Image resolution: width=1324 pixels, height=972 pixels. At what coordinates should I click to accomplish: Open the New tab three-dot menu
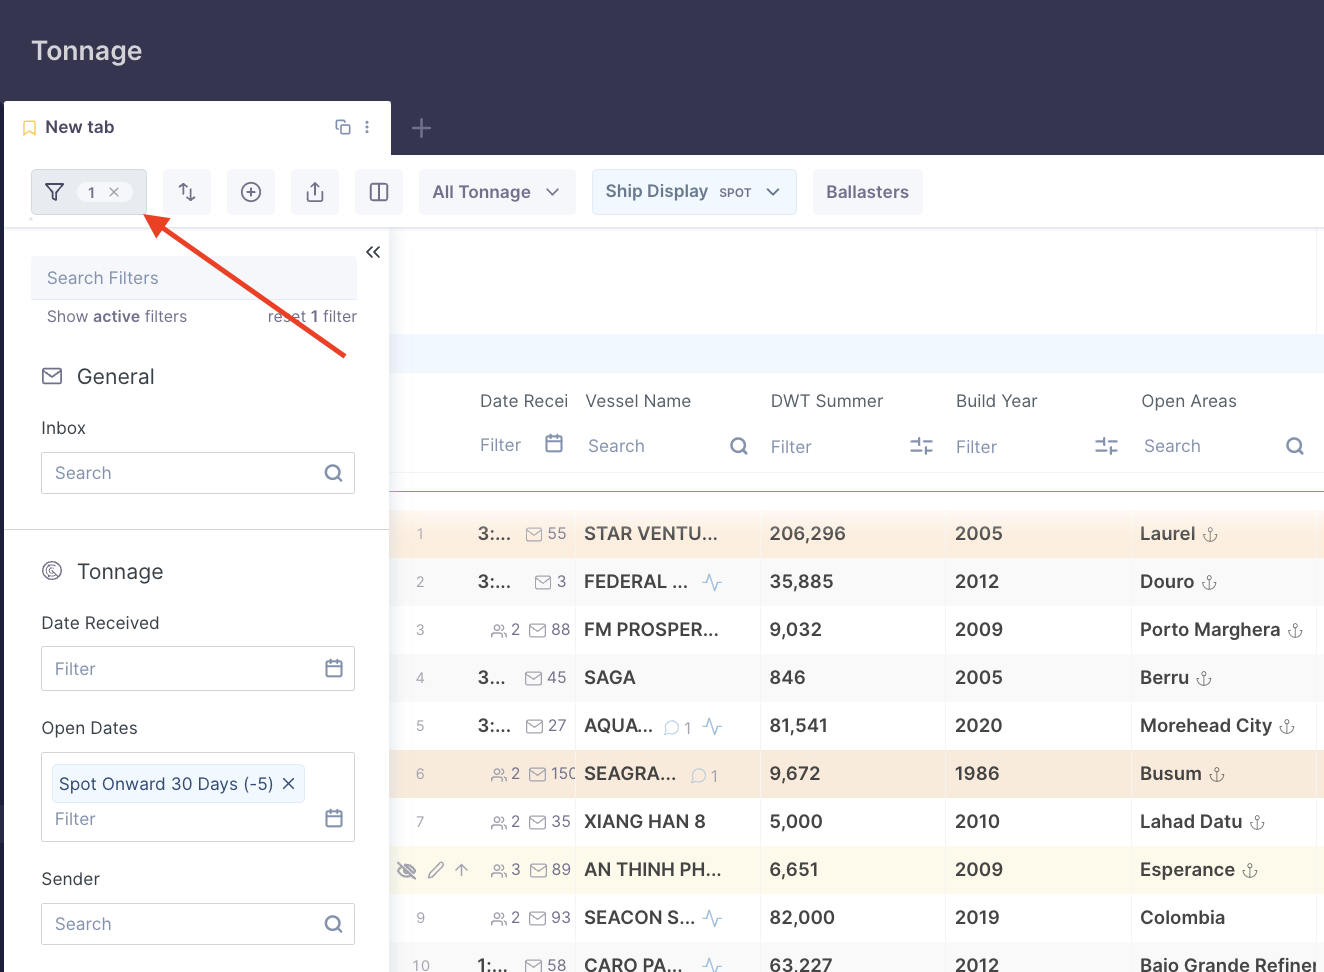click(367, 127)
